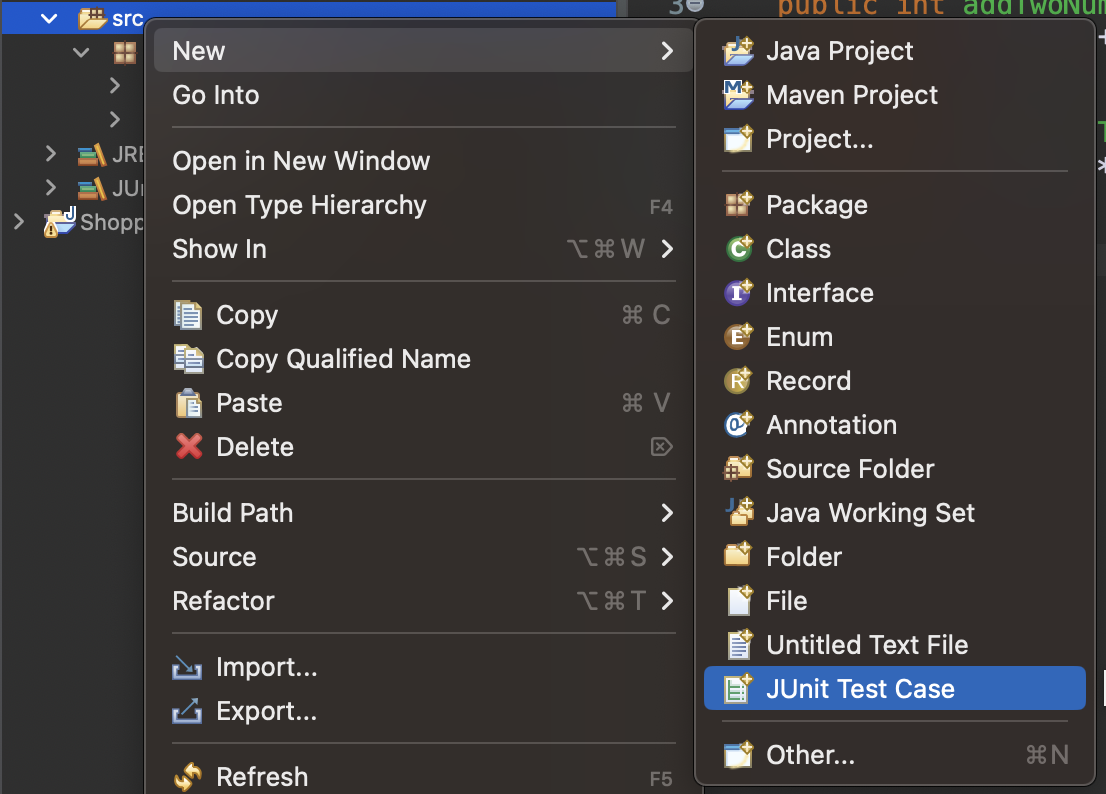Open the Refactor submenu arrow
This screenshot has height=794, width=1106.
pyautogui.click(x=667, y=601)
